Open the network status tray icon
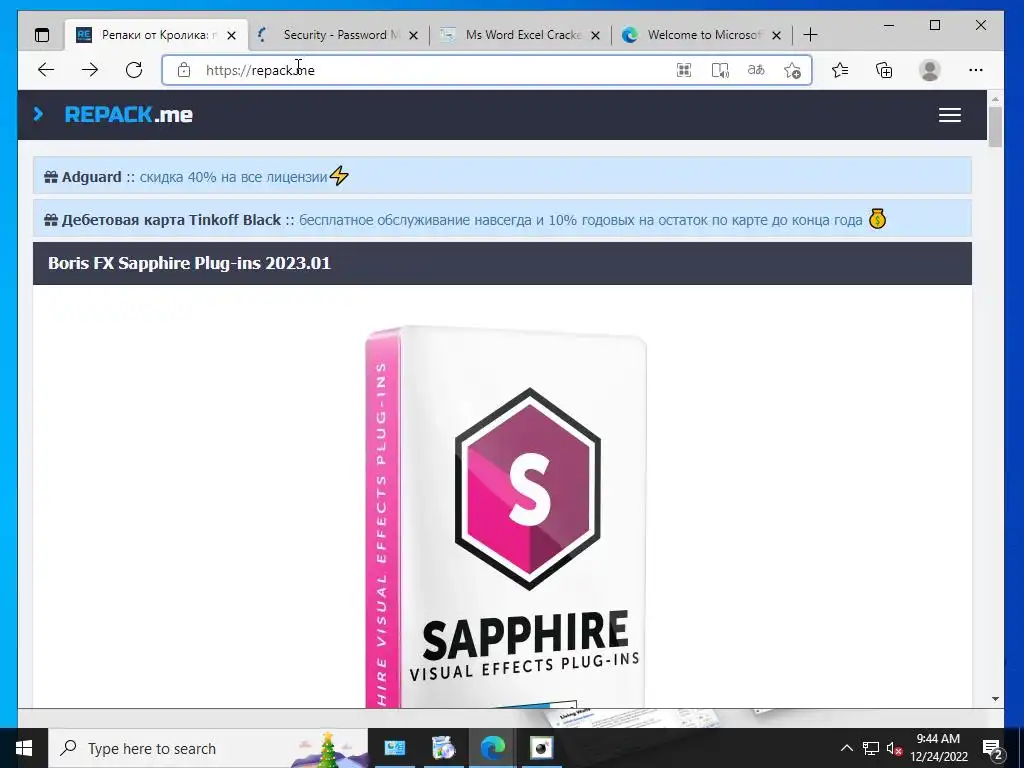 871,748
